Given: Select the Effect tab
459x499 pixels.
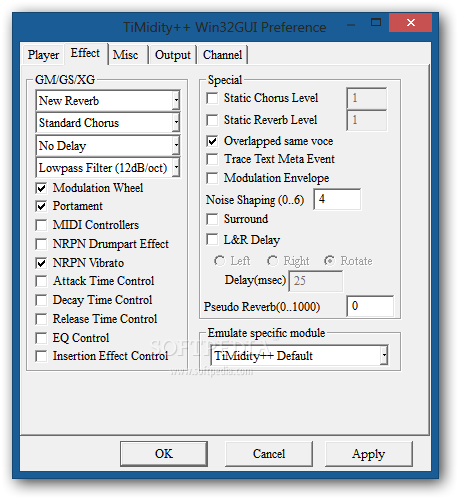Looking at the screenshot, I should [x=85, y=53].
